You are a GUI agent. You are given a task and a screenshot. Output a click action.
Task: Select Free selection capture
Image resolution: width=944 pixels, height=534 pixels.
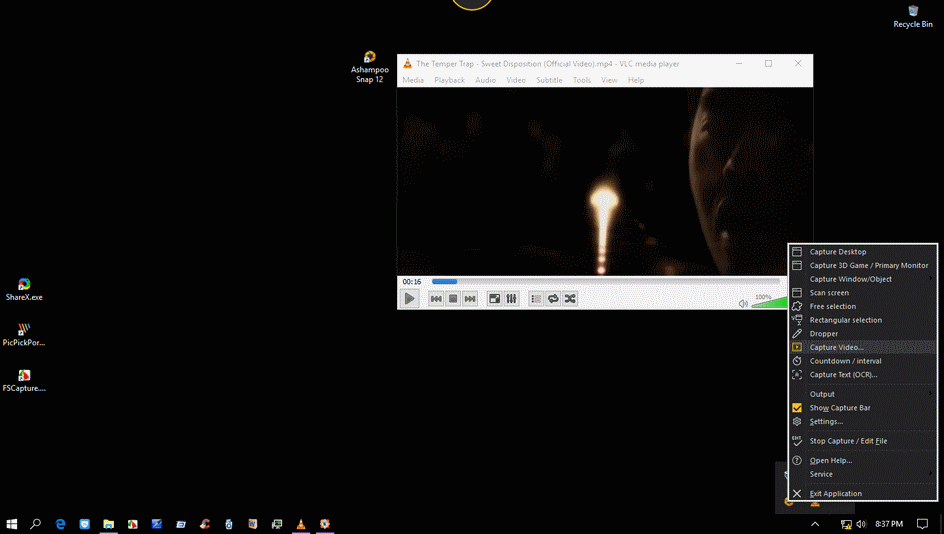[x=862, y=306]
